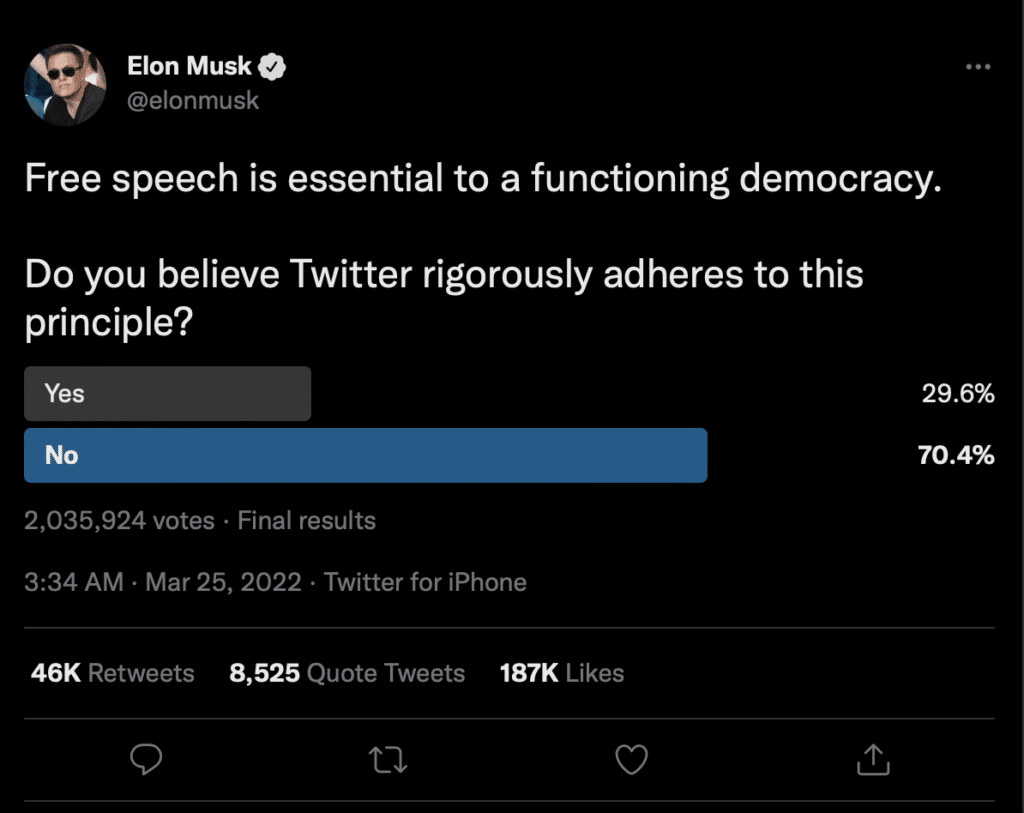The image size is (1024, 813).
Task: Click the 3:34 AM timestamp
Action: (74, 582)
